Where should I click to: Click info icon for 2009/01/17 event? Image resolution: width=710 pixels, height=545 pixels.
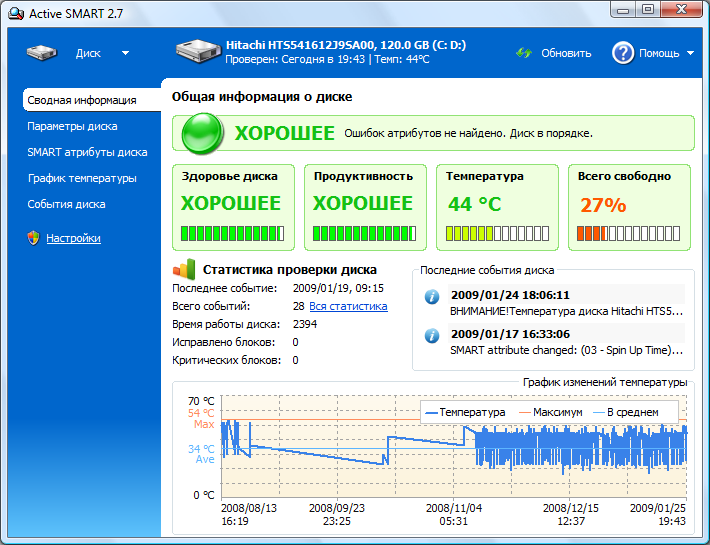(432, 335)
